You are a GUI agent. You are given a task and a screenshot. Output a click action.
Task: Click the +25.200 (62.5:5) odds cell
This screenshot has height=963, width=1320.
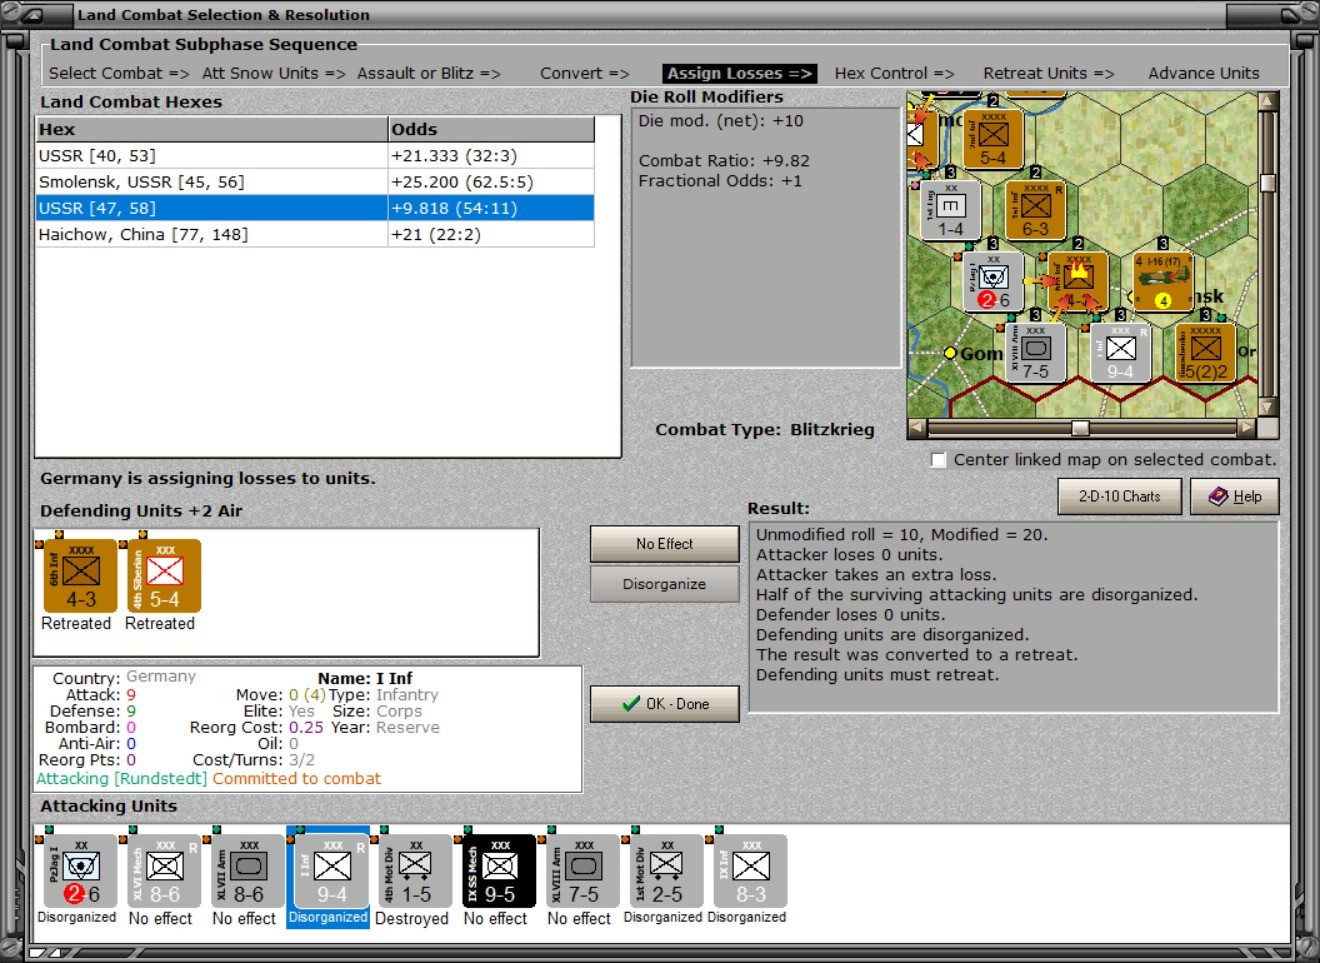[491, 182]
